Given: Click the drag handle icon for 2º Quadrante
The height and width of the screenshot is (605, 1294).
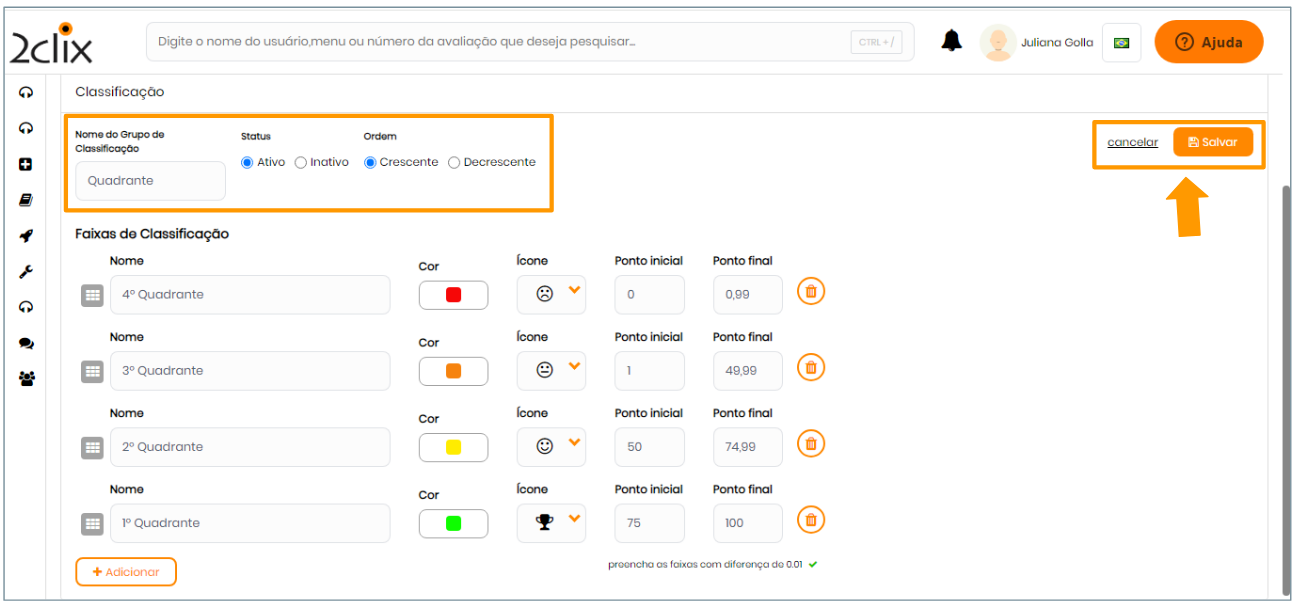Looking at the screenshot, I should [x=92, y=447].
